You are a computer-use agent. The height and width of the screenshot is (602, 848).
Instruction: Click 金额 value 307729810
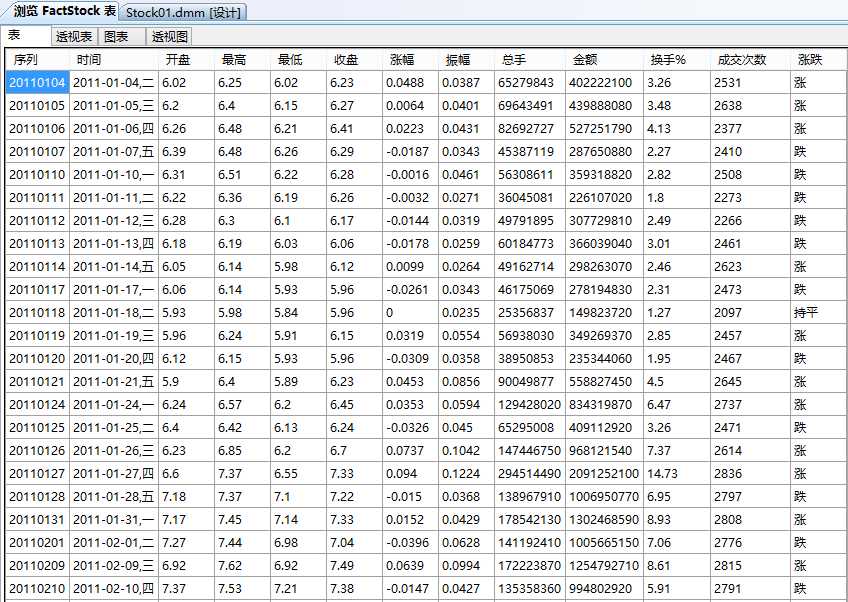pos(604,221)
